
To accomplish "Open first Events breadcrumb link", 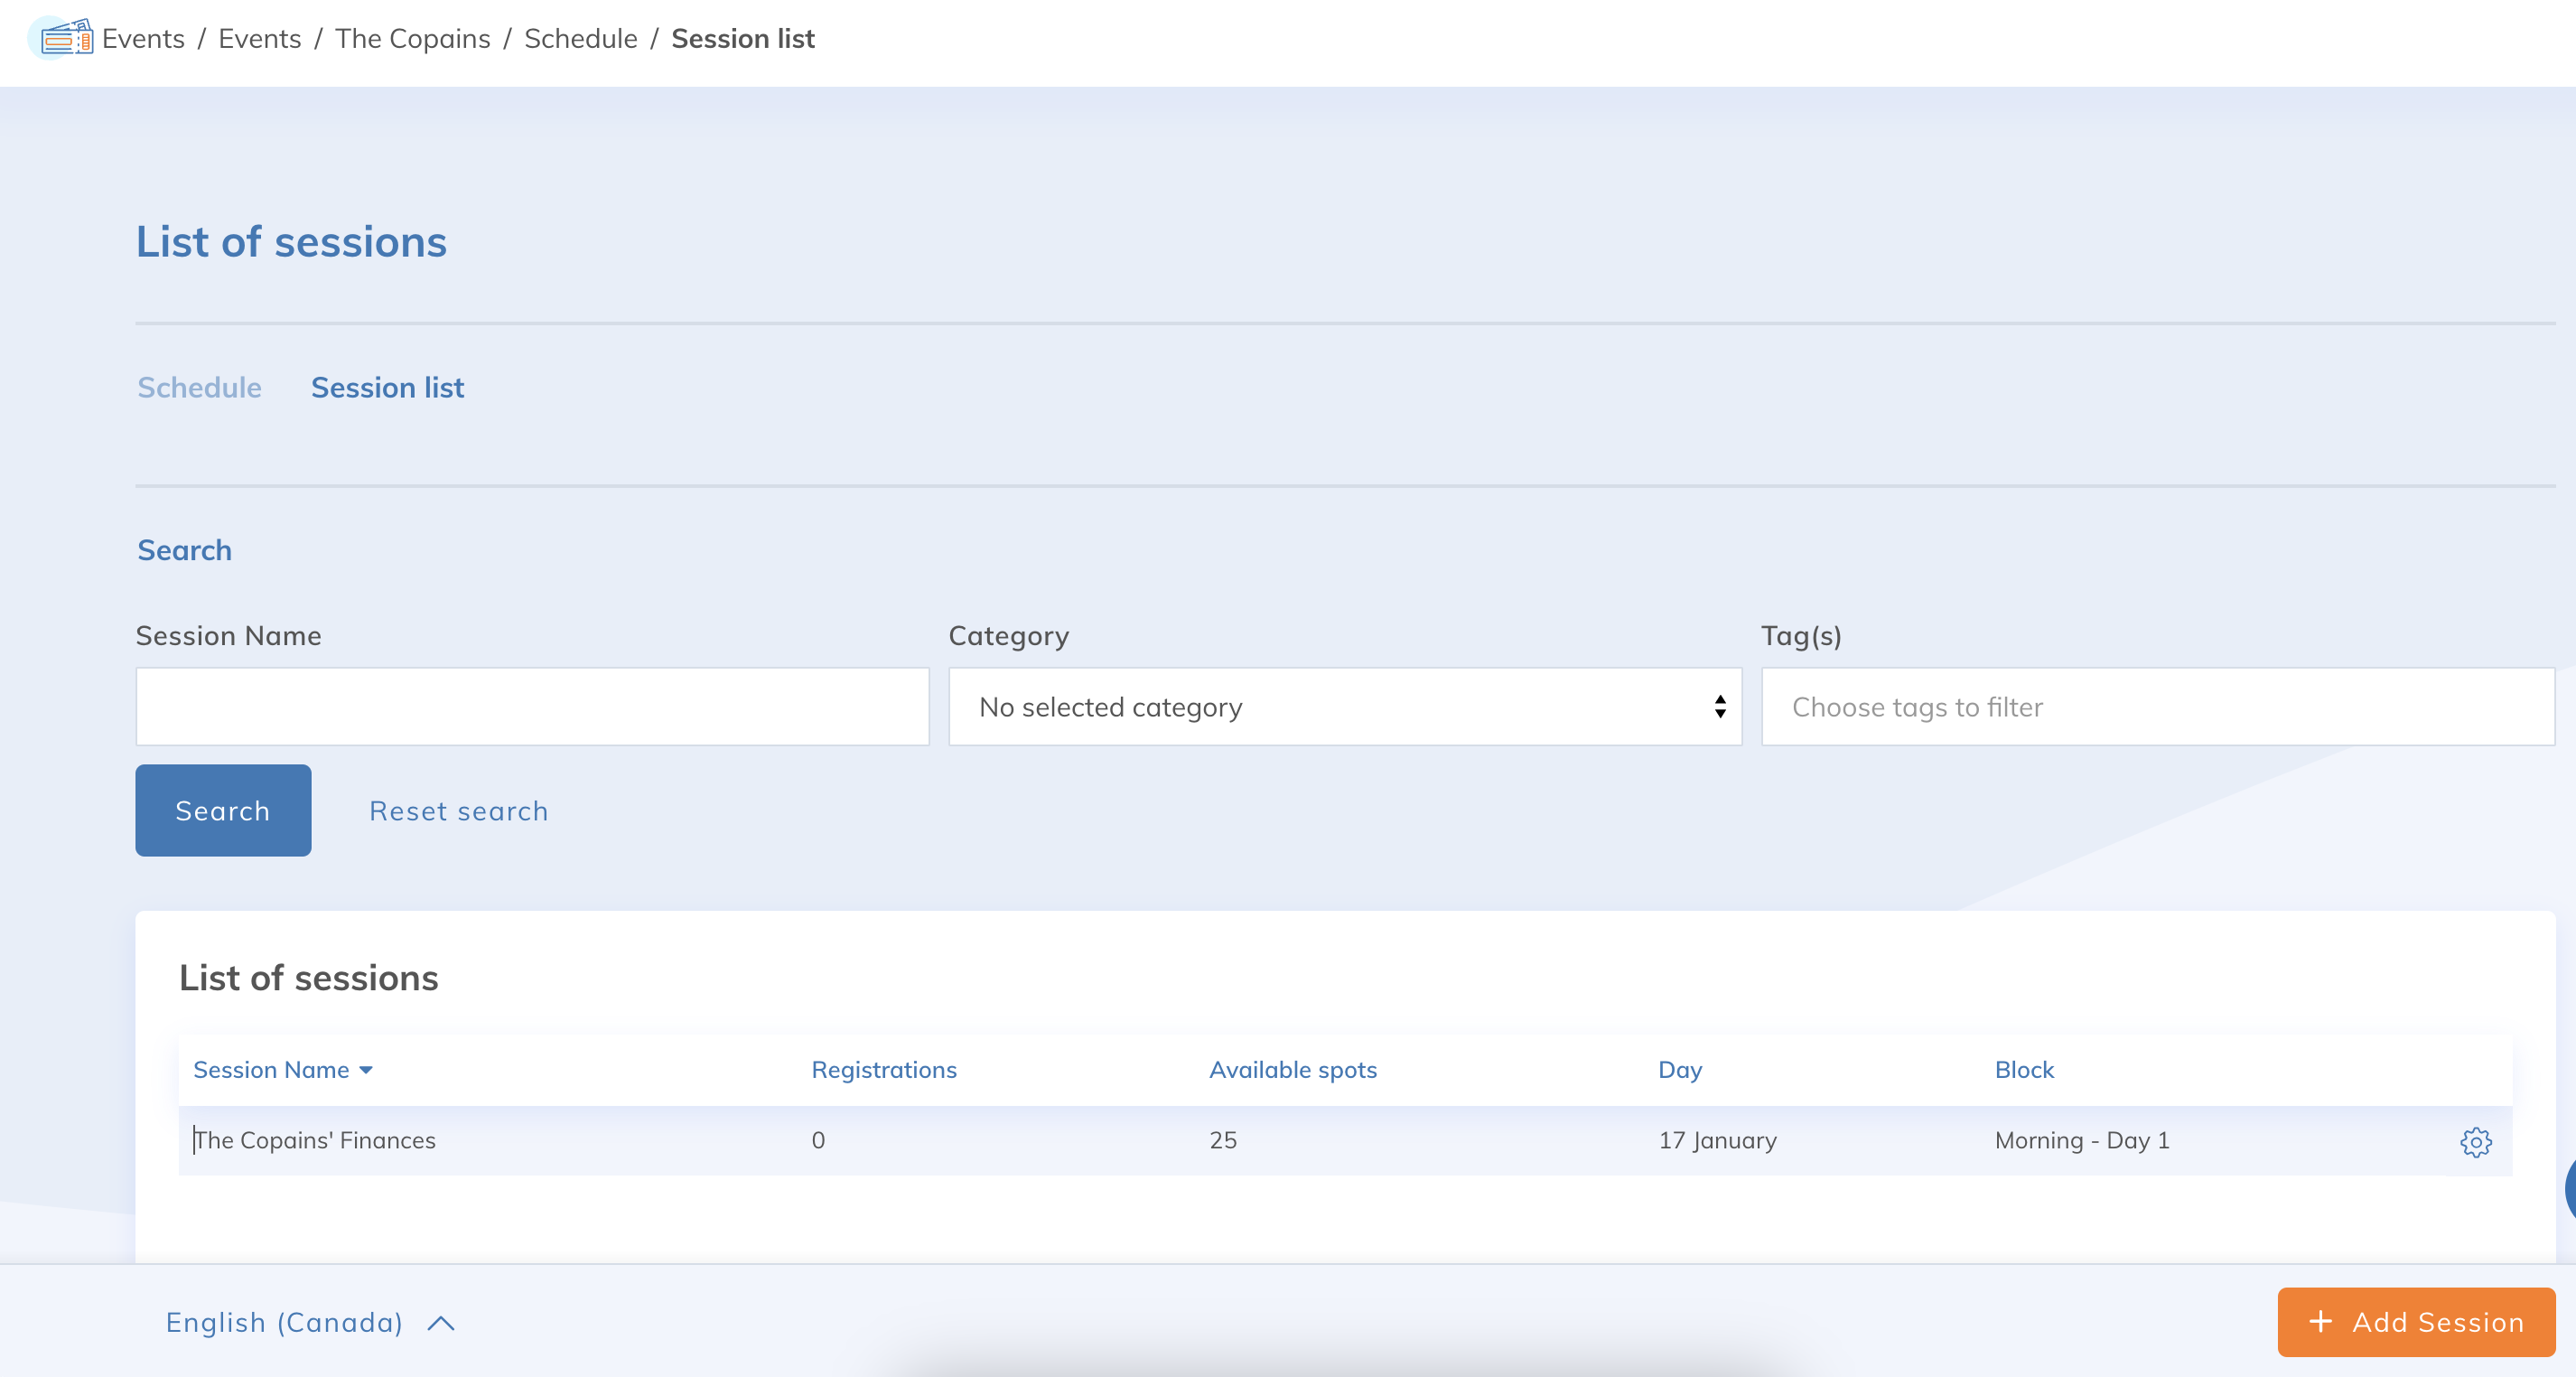I will pos(143,38).
